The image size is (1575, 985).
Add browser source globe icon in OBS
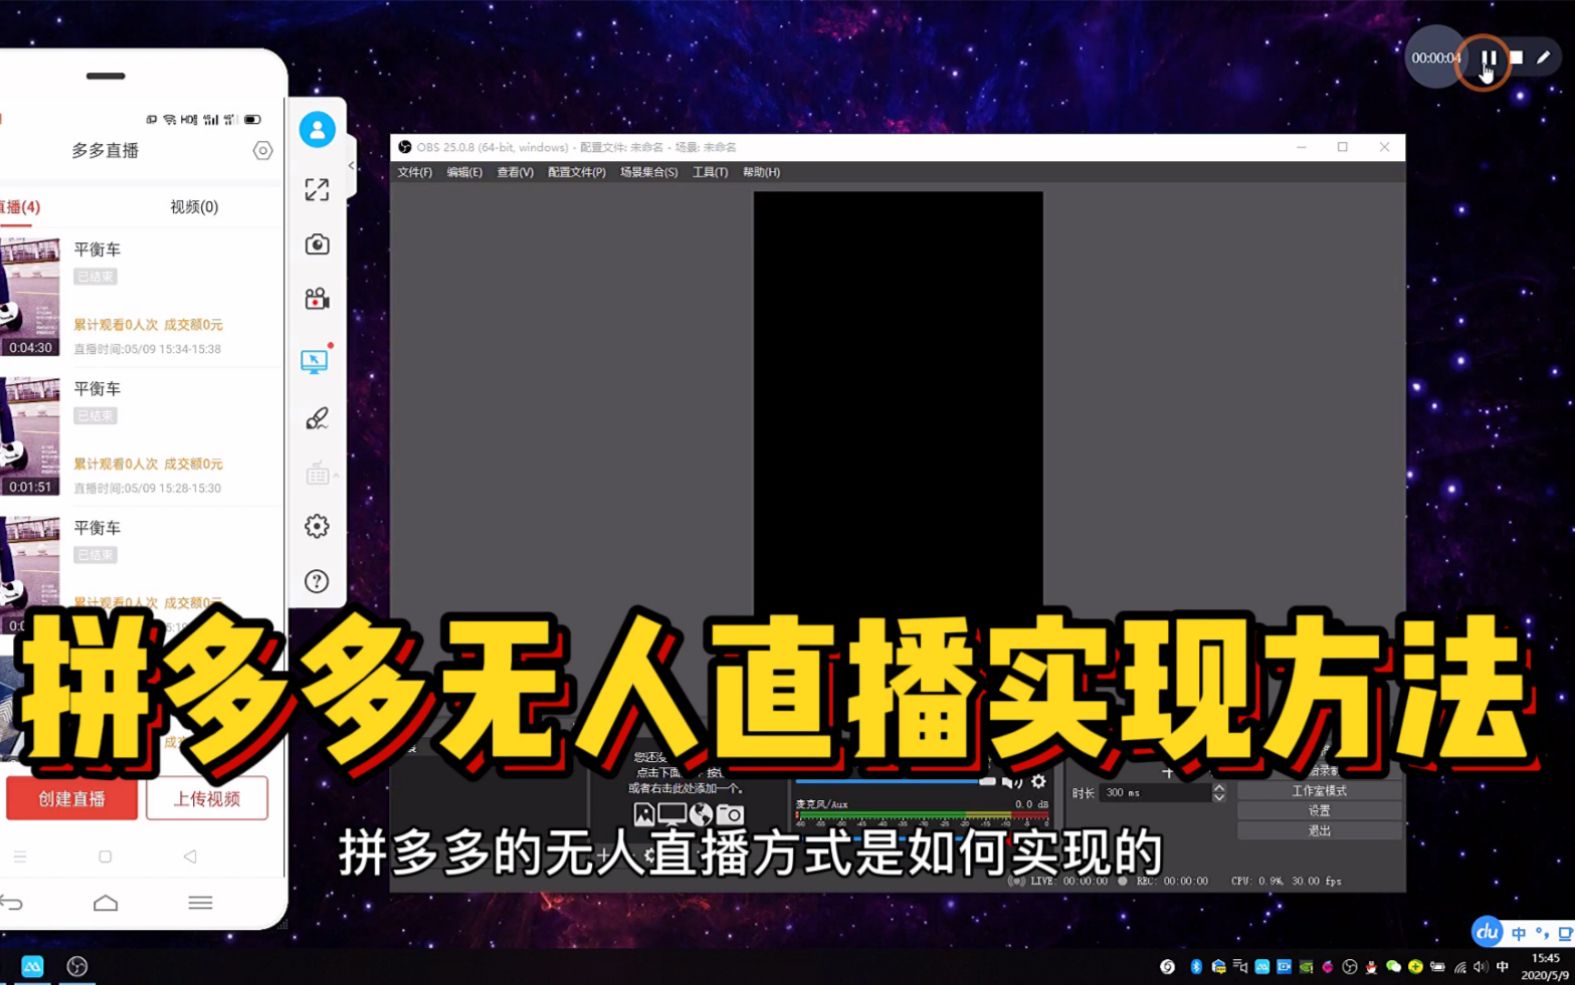pos(701,815)
